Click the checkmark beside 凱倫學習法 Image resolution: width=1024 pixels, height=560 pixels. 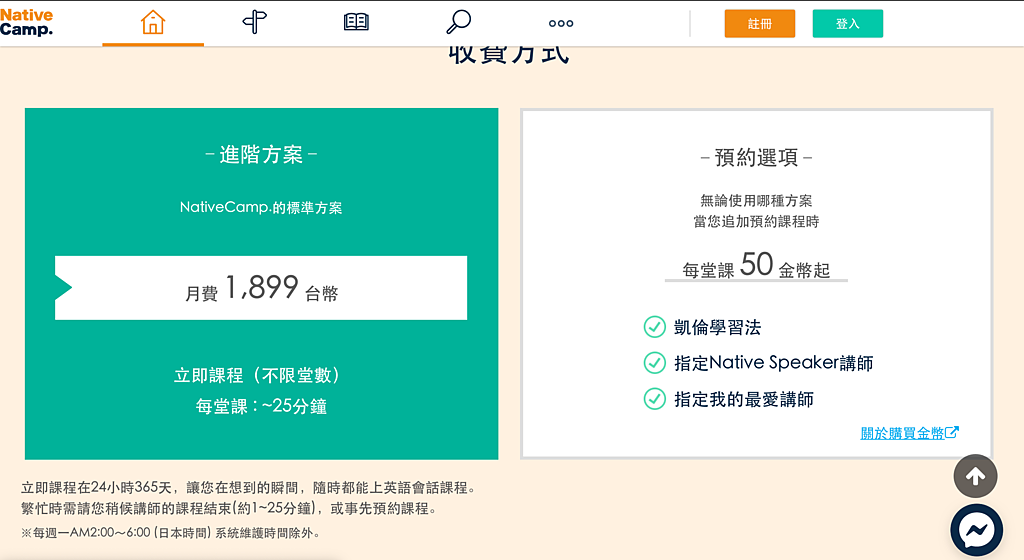pyautogui.click(x=654, y=326)
